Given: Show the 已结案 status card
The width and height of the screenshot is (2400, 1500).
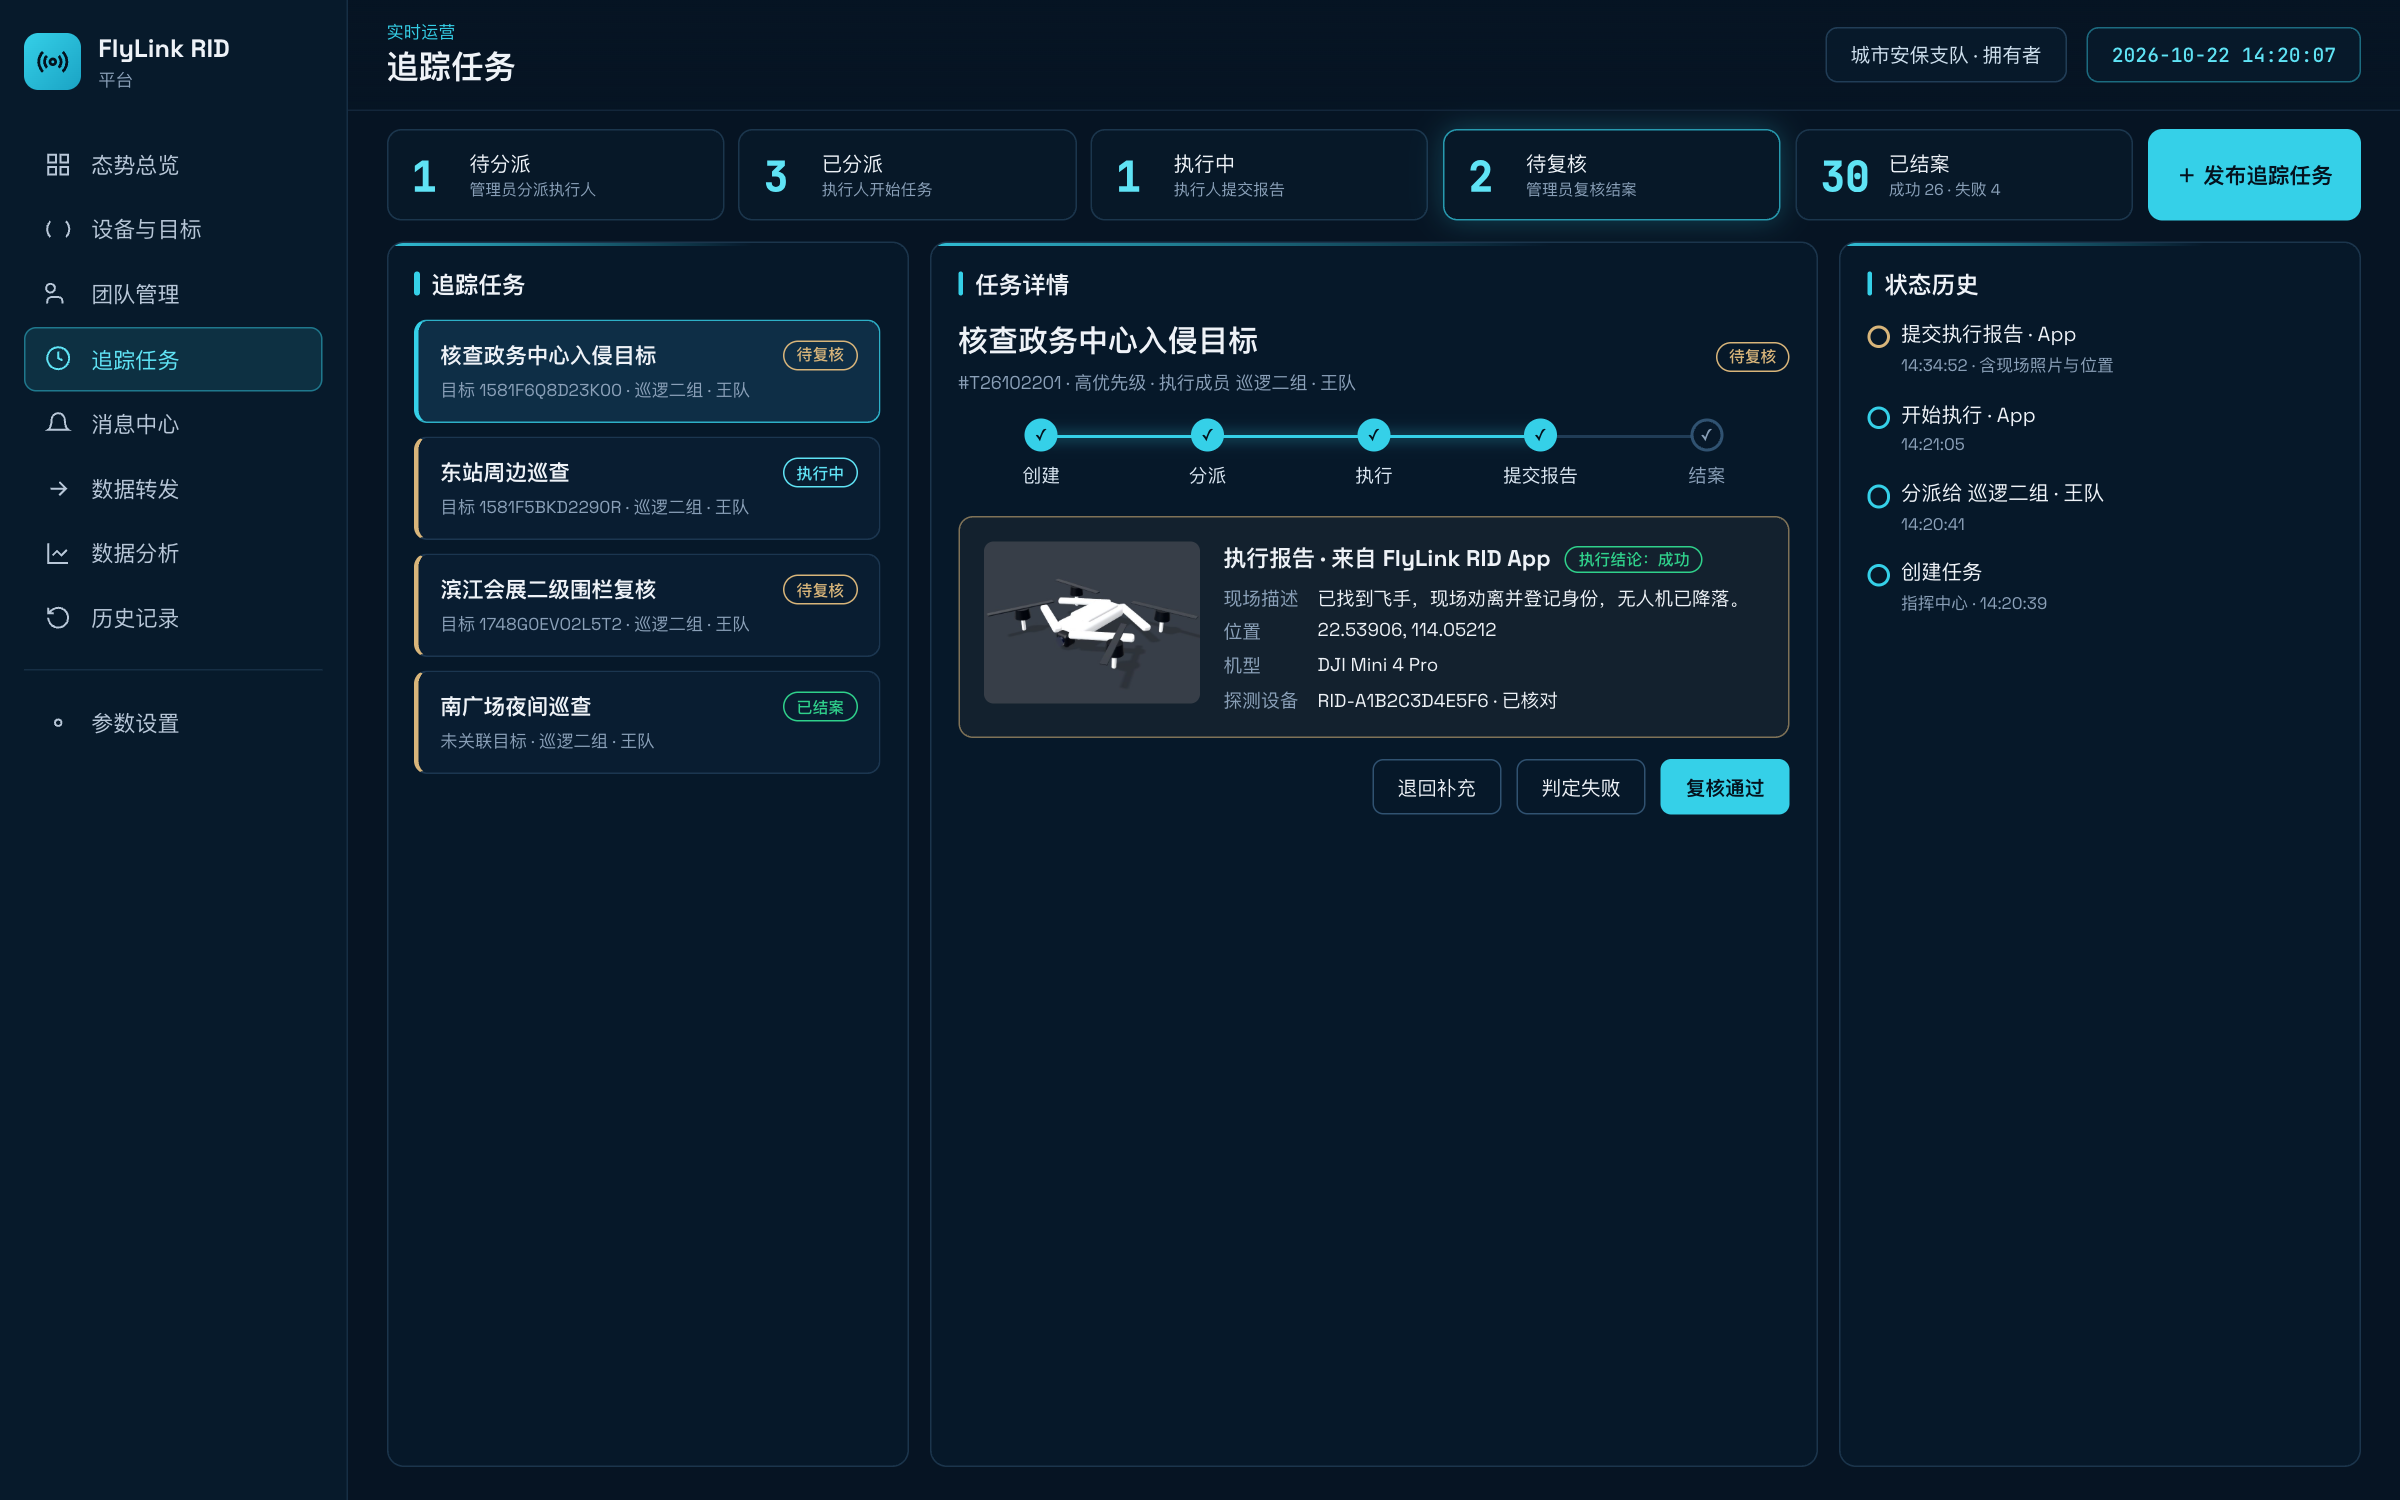Looking at the screenshot, I should 1963,175.
